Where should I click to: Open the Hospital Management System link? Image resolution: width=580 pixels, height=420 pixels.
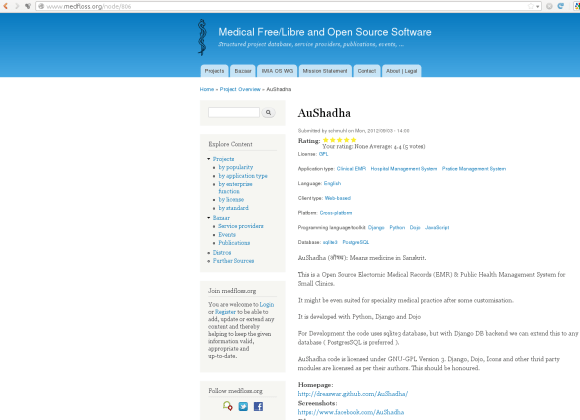tap(404, 168)
